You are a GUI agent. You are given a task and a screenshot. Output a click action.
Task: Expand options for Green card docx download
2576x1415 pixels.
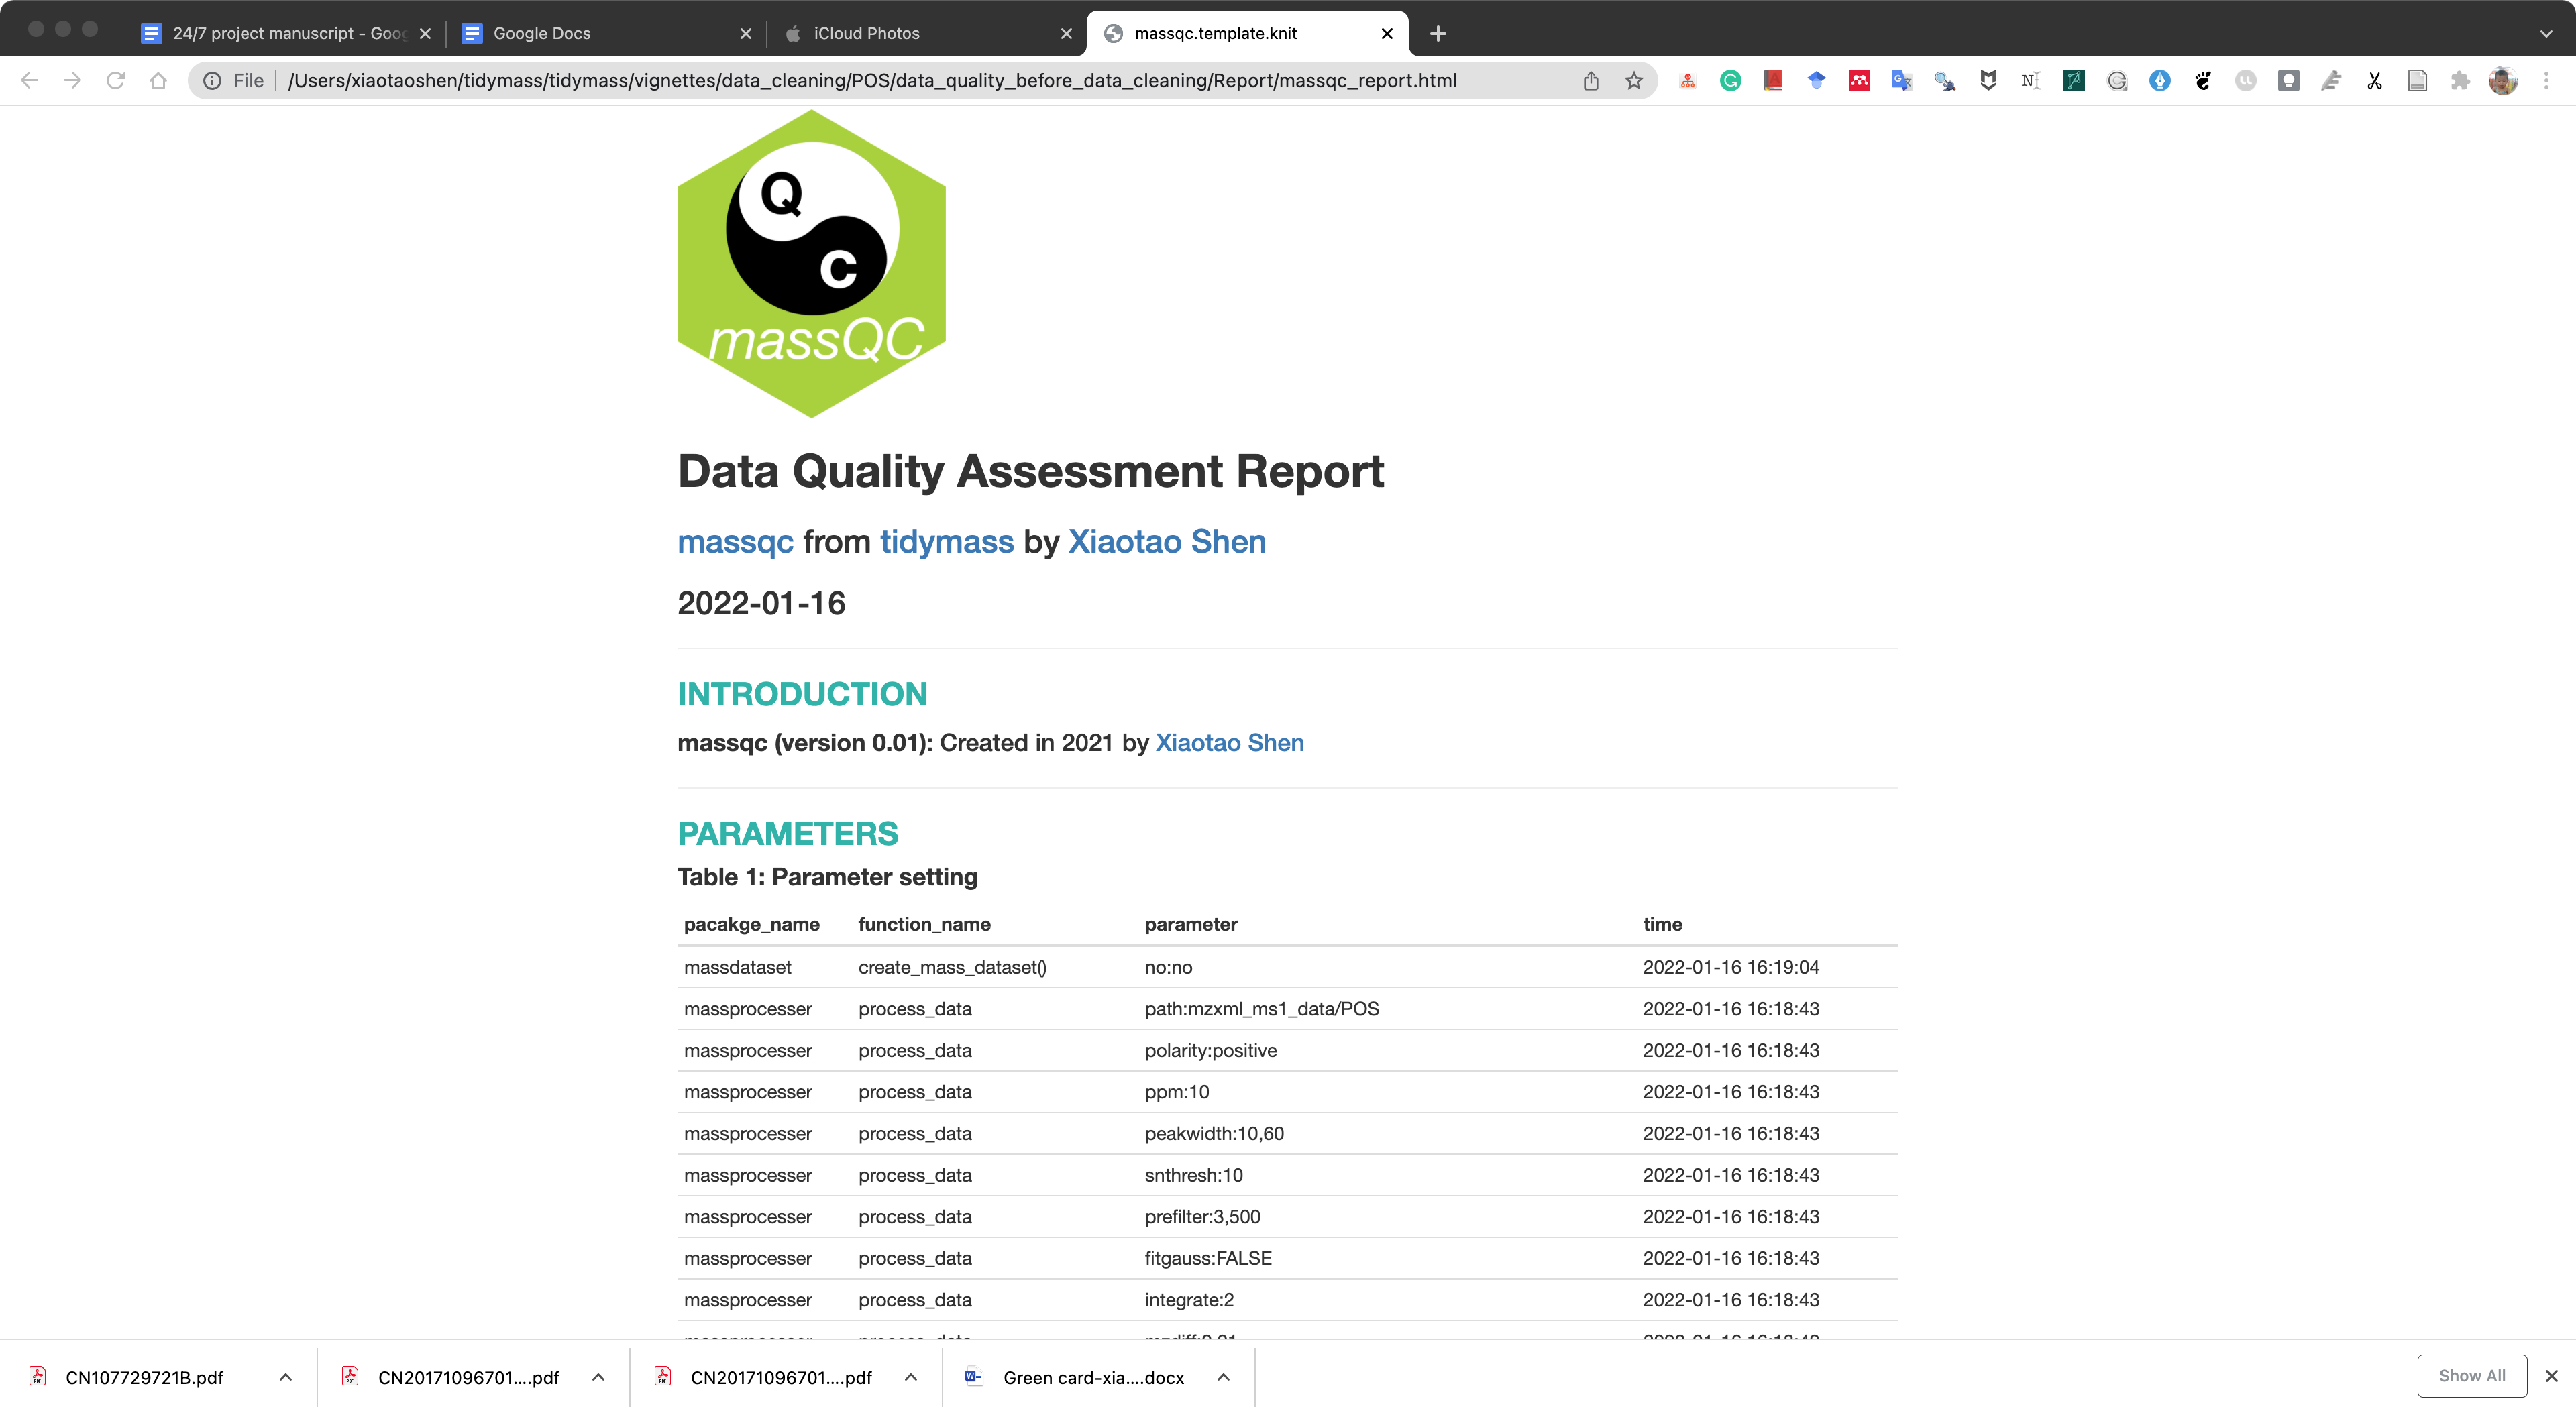[x=1223, y=1377]
